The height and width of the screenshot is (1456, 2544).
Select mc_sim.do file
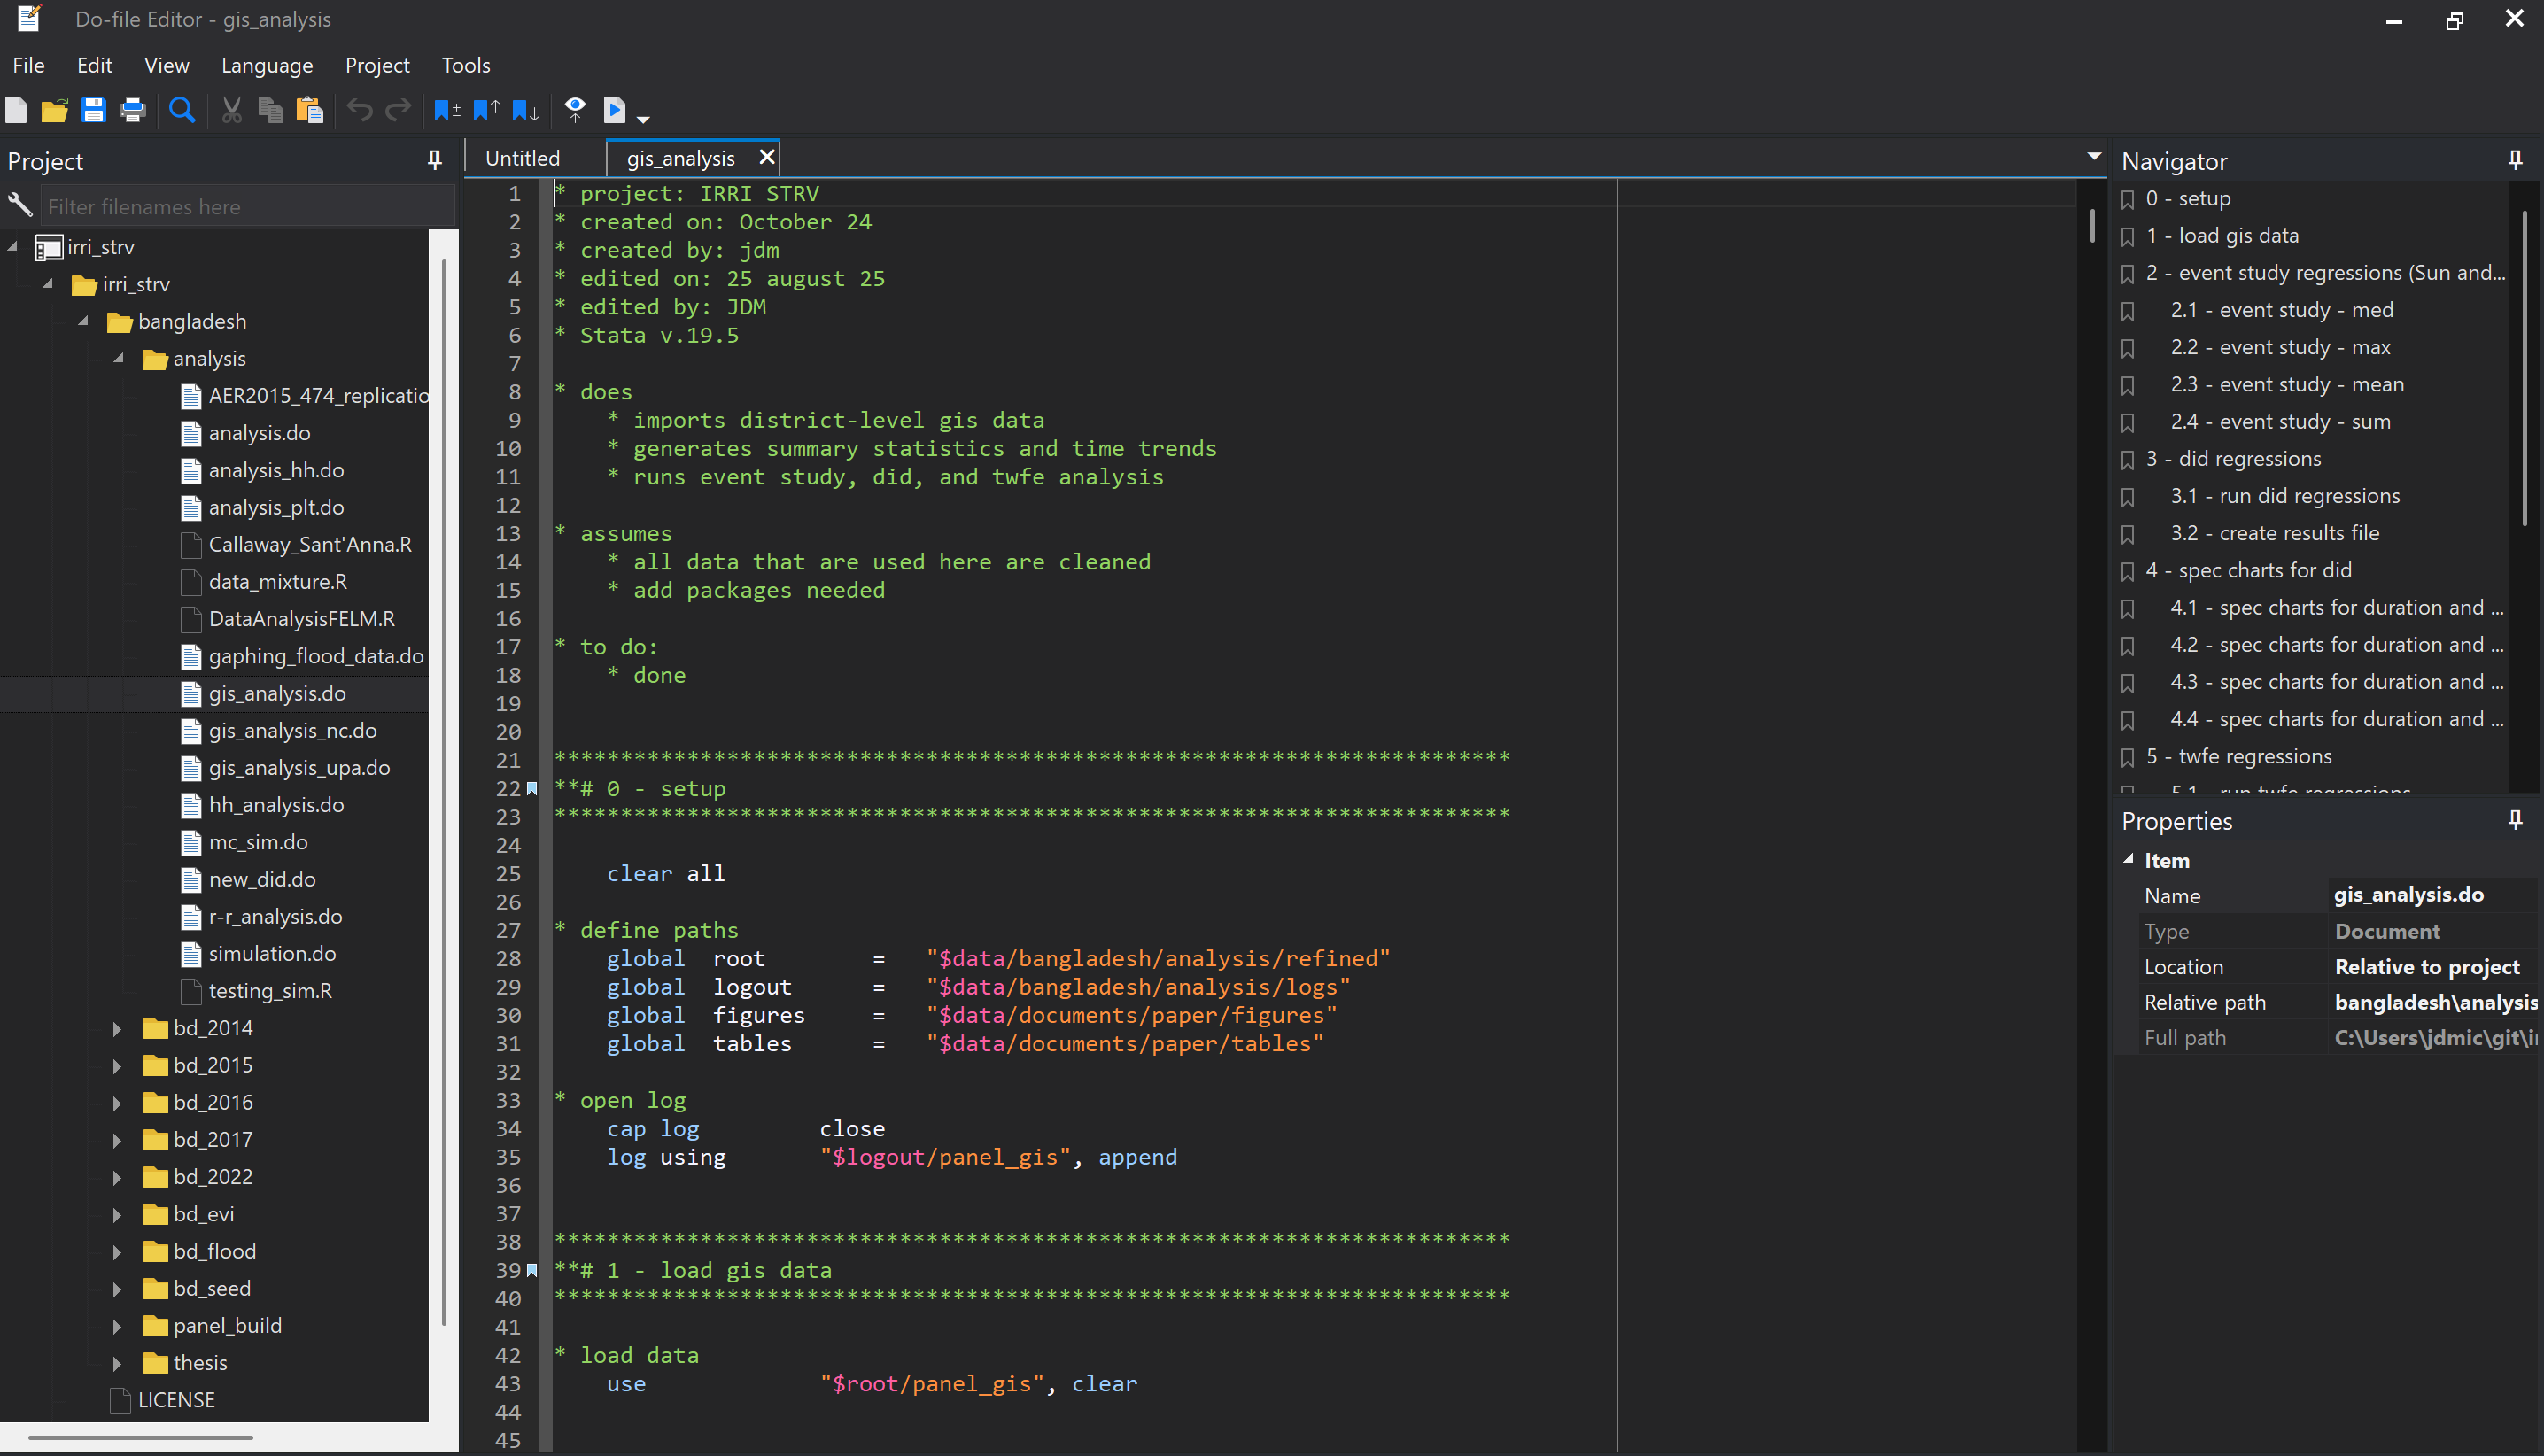coord(258,842)
